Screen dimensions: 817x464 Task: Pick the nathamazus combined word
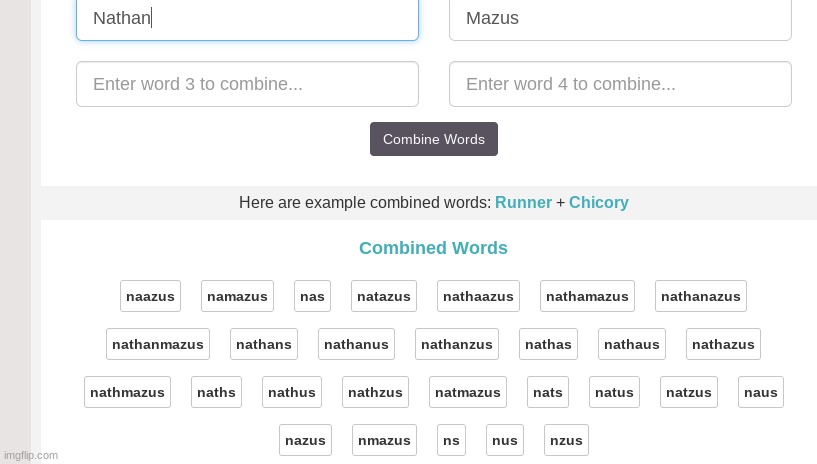pyautogui.click(x=587, y=296)
